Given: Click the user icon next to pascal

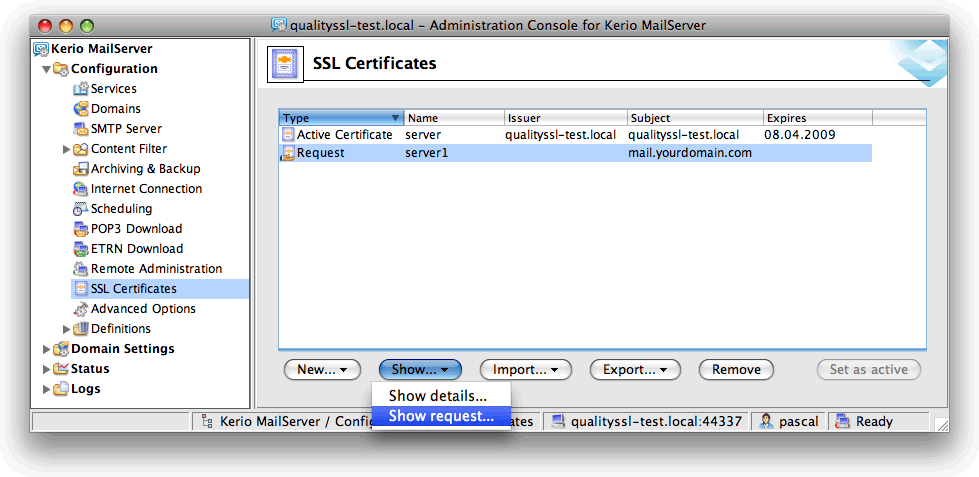Looking at the screenshot, I should click(766, 421).
